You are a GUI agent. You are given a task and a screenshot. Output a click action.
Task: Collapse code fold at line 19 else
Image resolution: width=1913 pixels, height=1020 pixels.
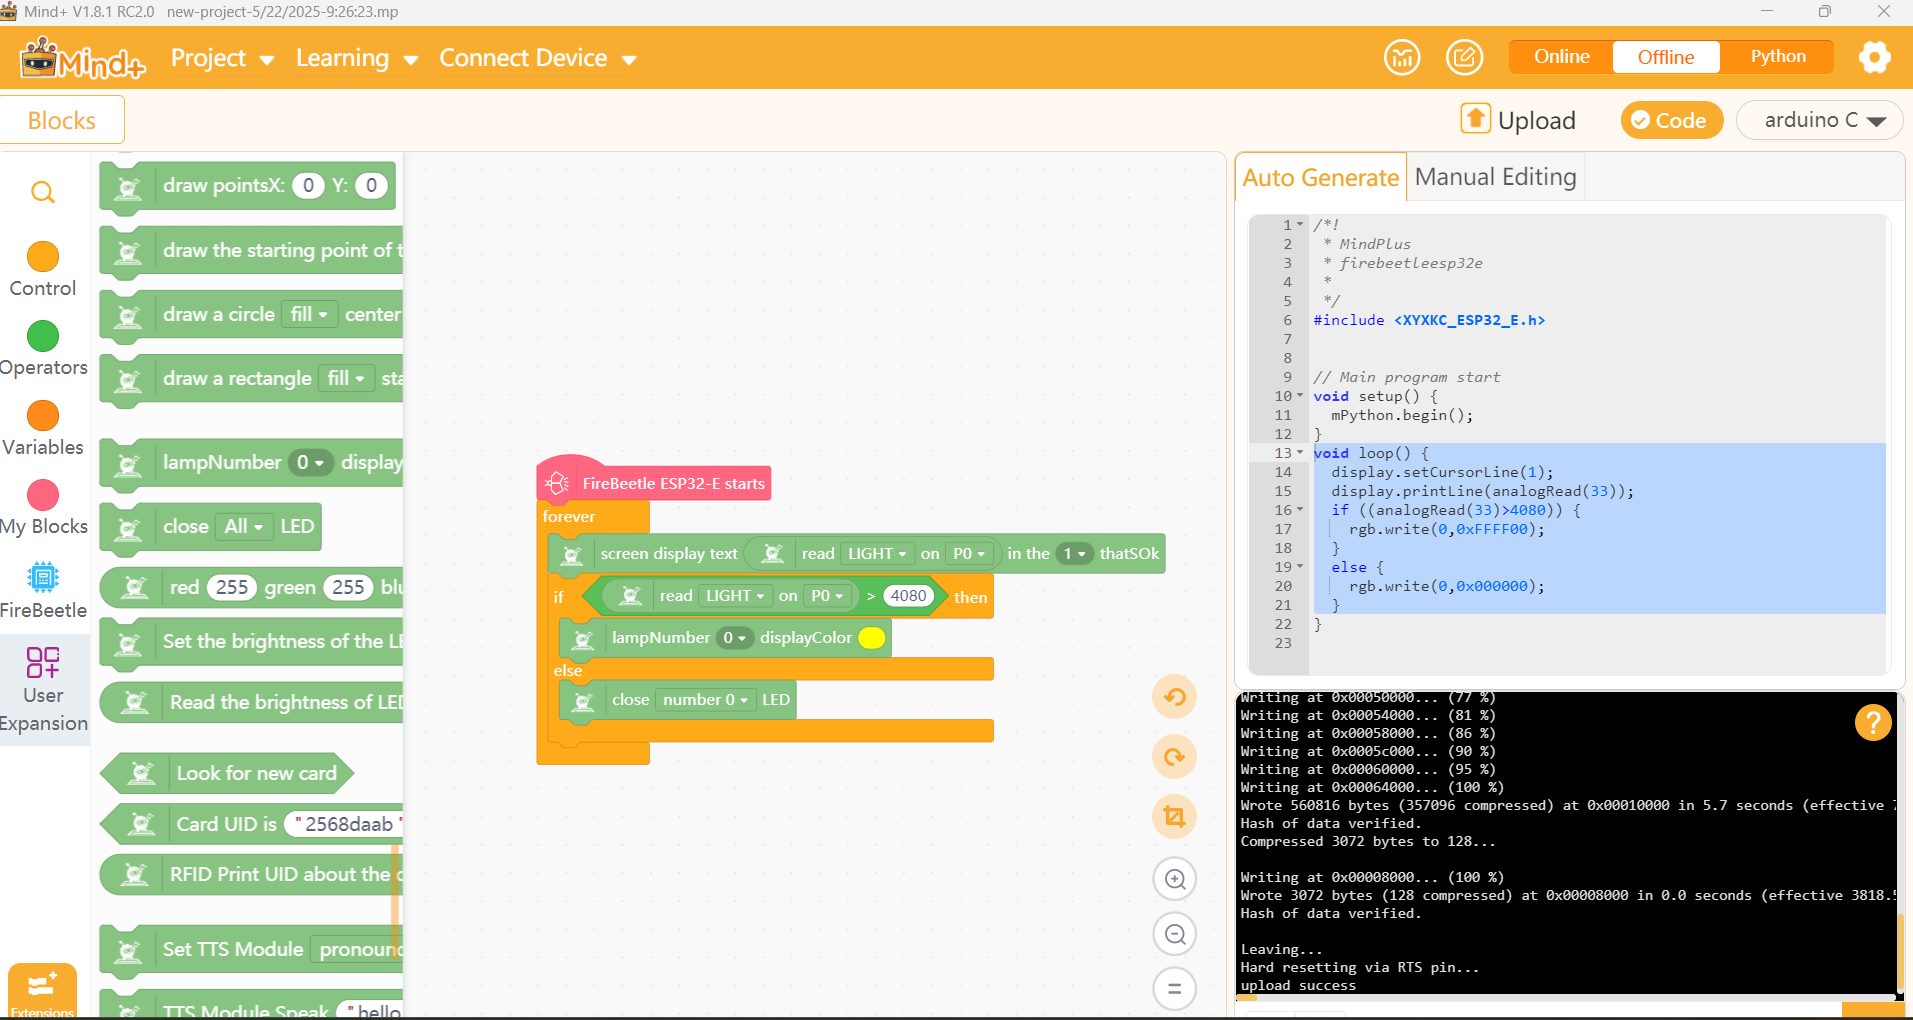coord(1300,567)
